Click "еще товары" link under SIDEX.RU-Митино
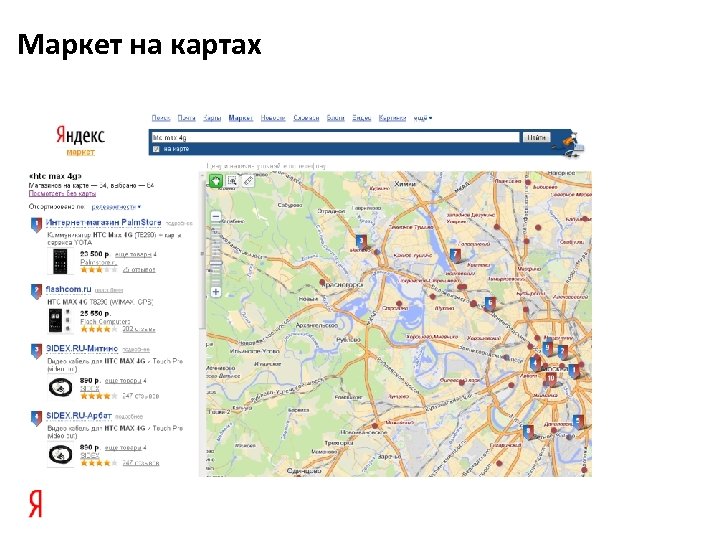 click(126, 381)
